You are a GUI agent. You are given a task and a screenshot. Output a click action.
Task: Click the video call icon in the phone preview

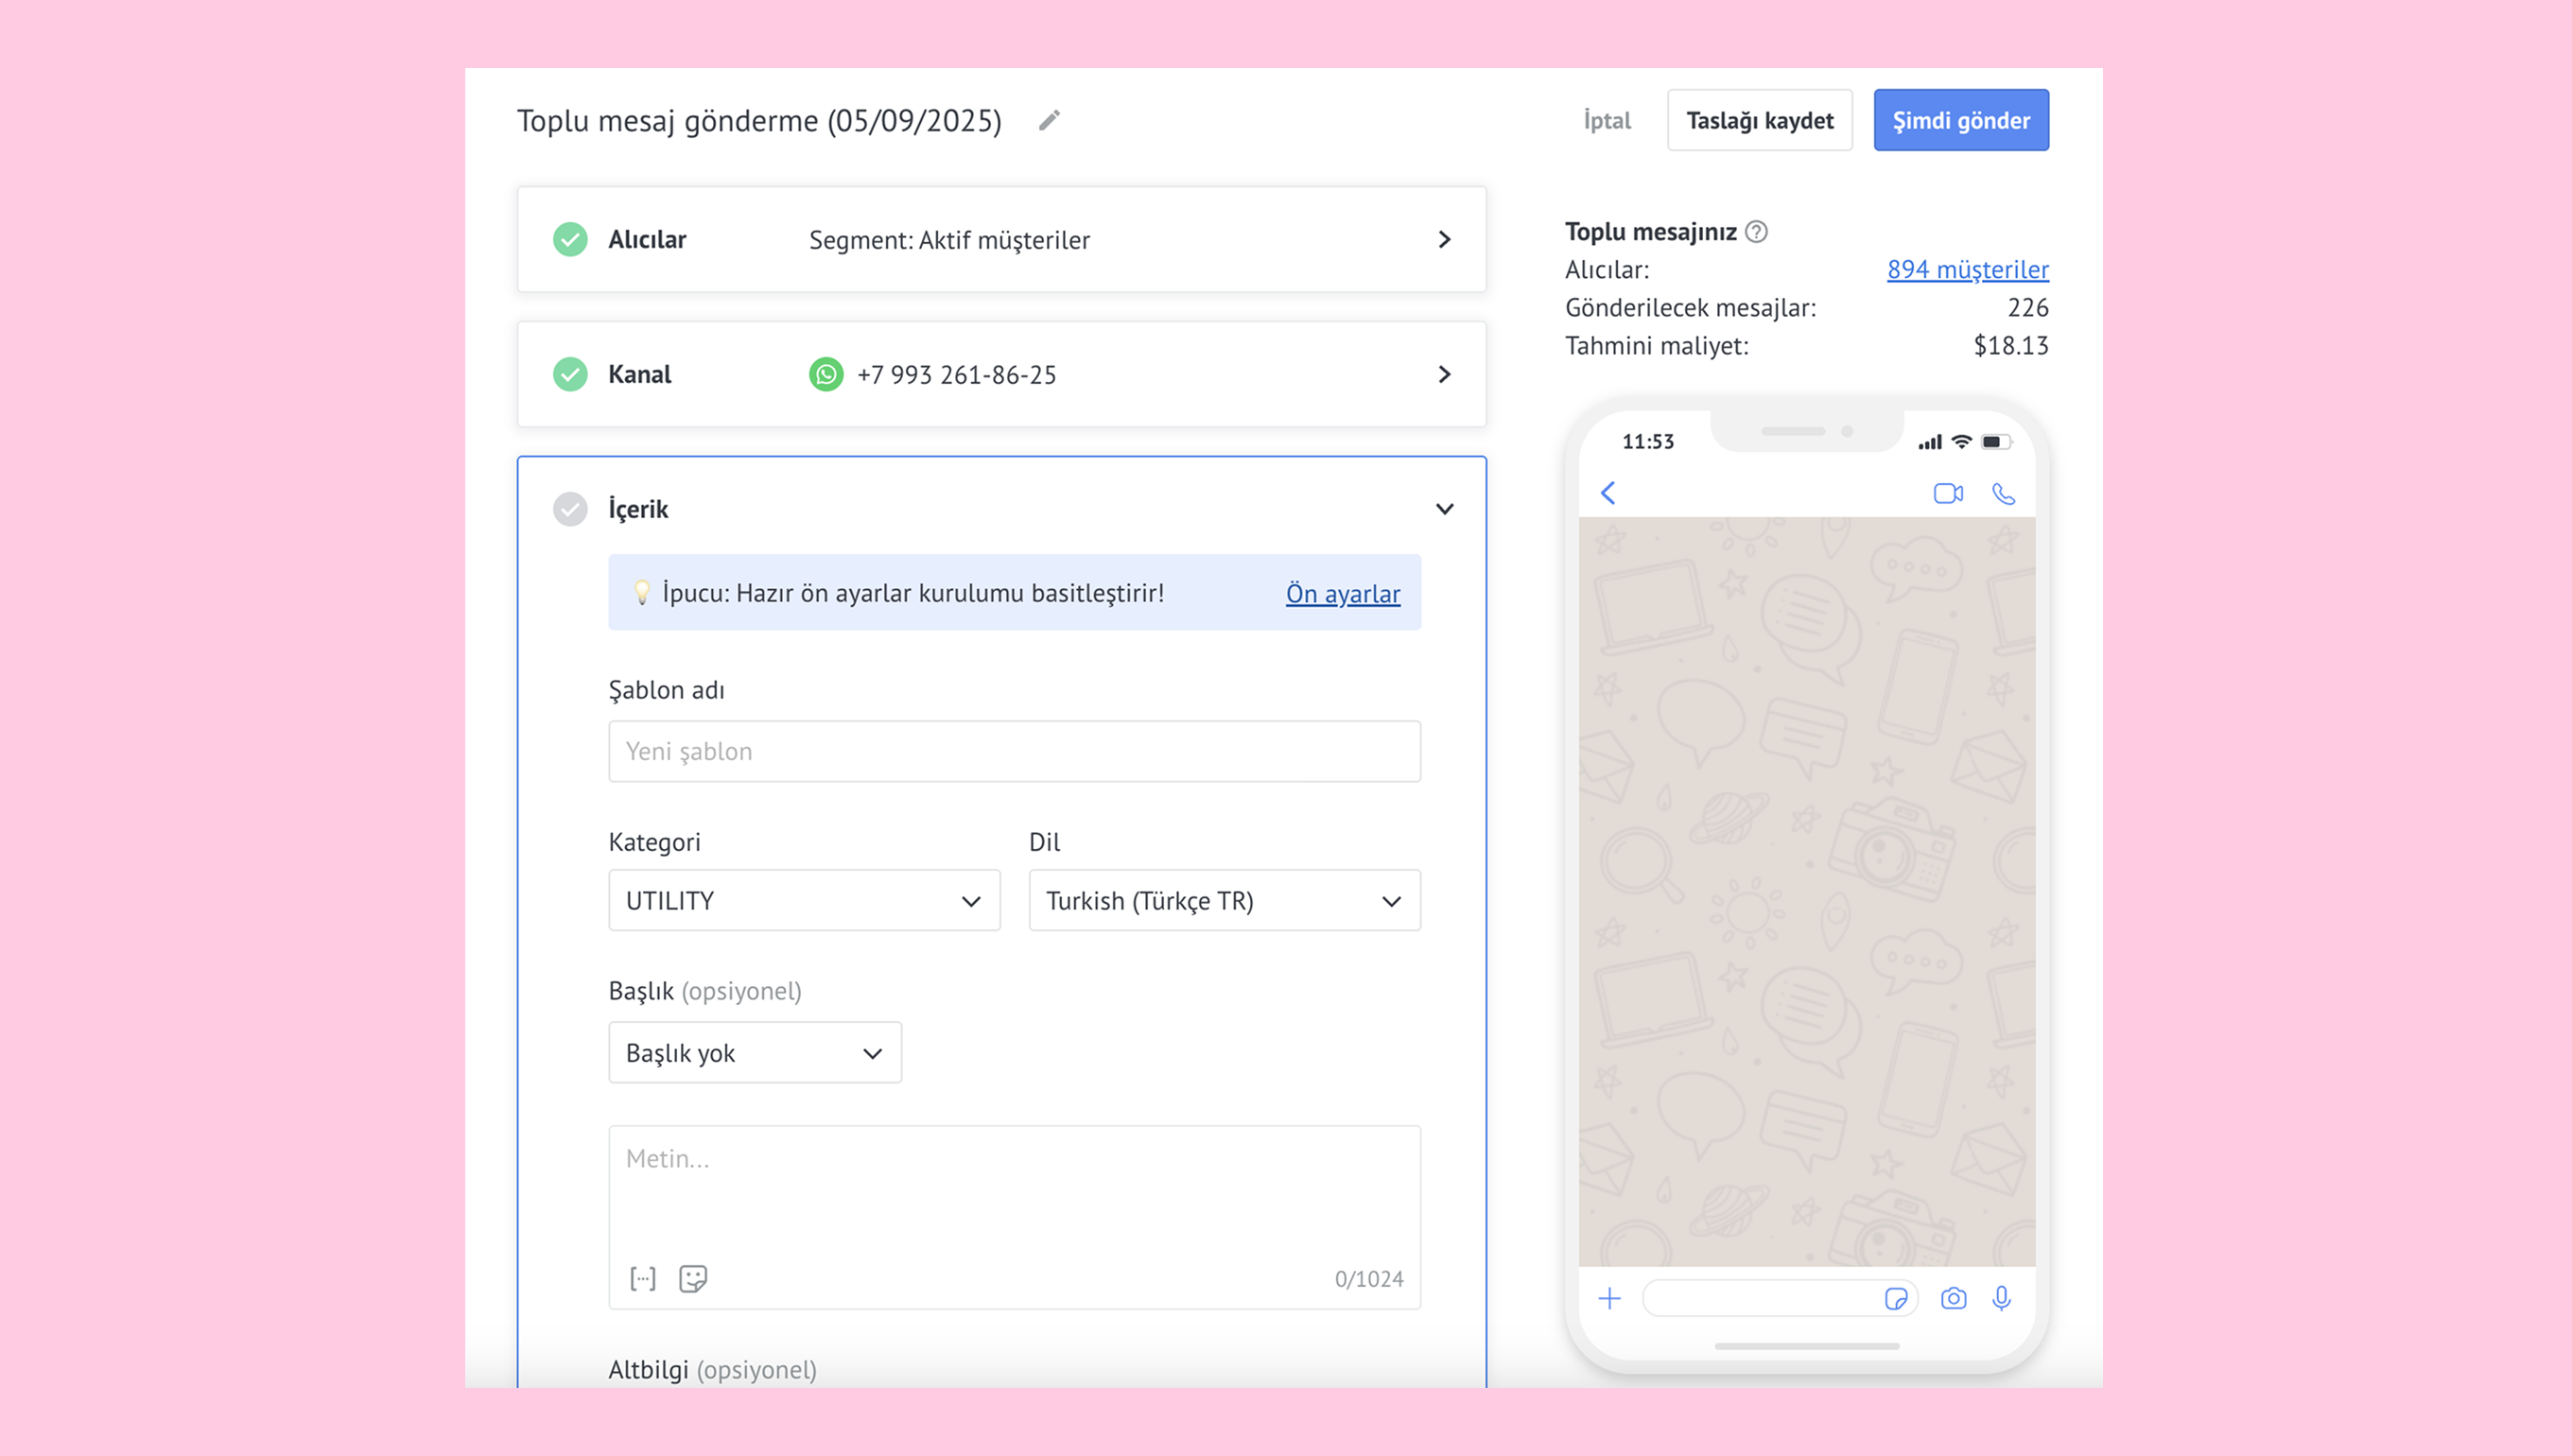[x=1947, y=493]
